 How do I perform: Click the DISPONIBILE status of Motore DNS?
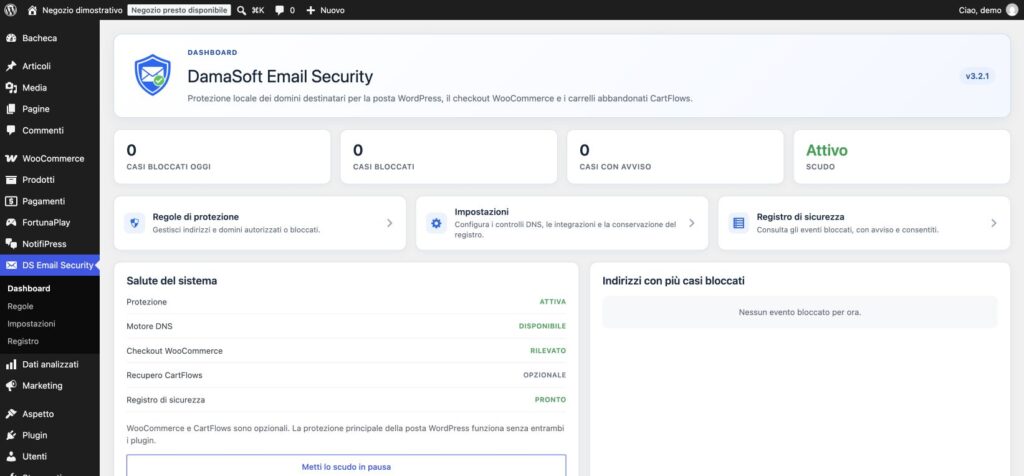coord(543,326)
